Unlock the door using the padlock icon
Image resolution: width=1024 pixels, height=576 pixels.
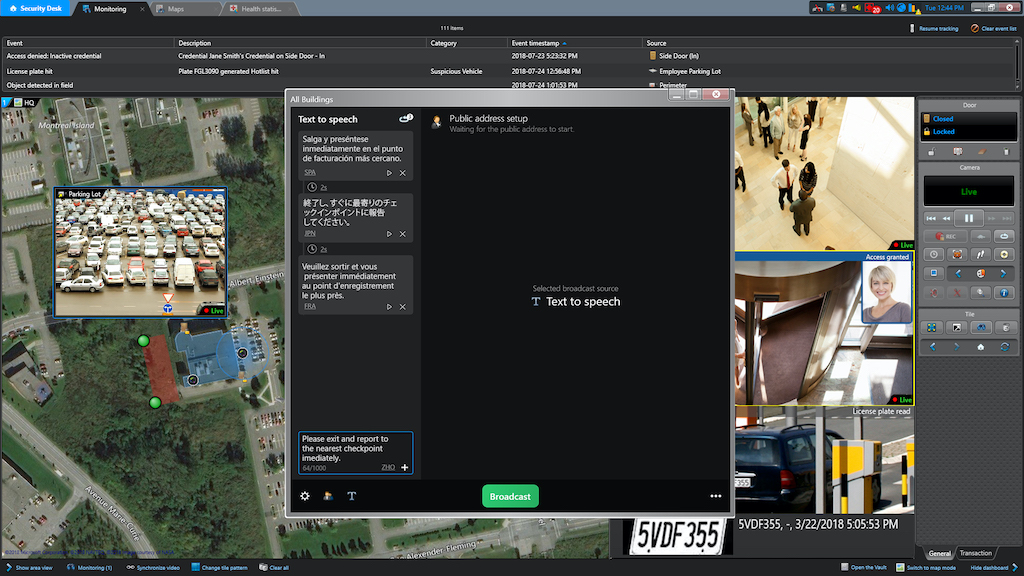click(932, 152)
